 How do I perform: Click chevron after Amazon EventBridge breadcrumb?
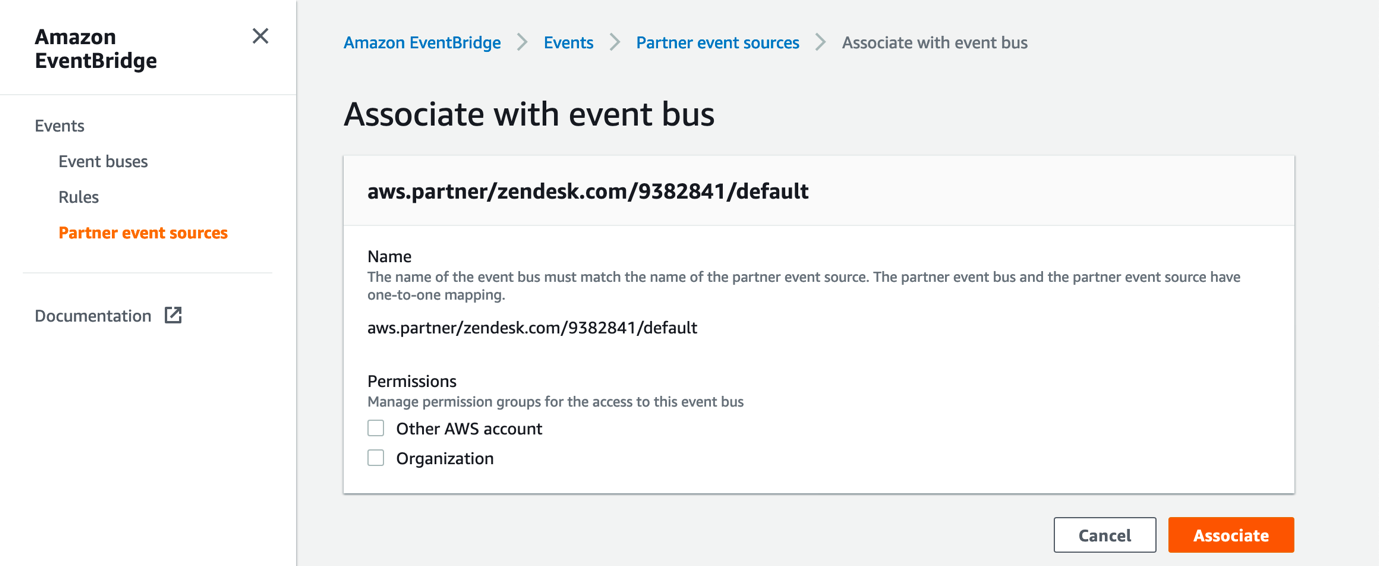pos(522,43)
